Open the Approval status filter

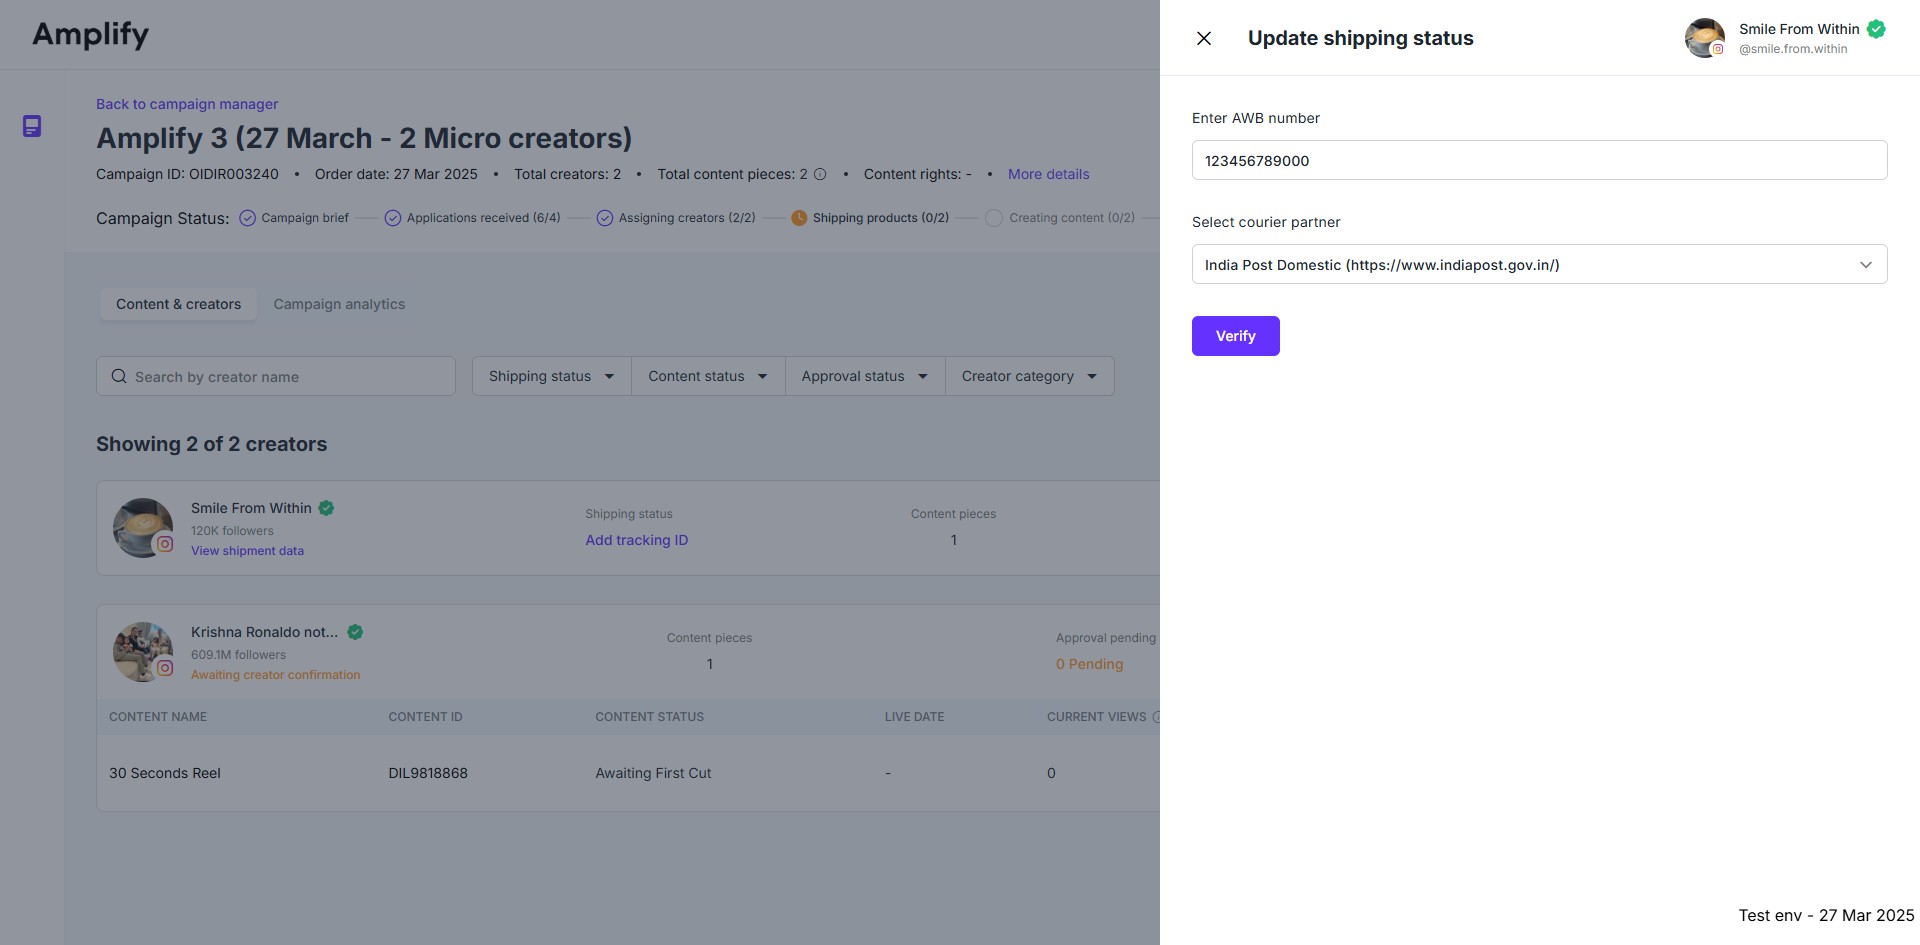pyautogui.click(x=865, y=377)
